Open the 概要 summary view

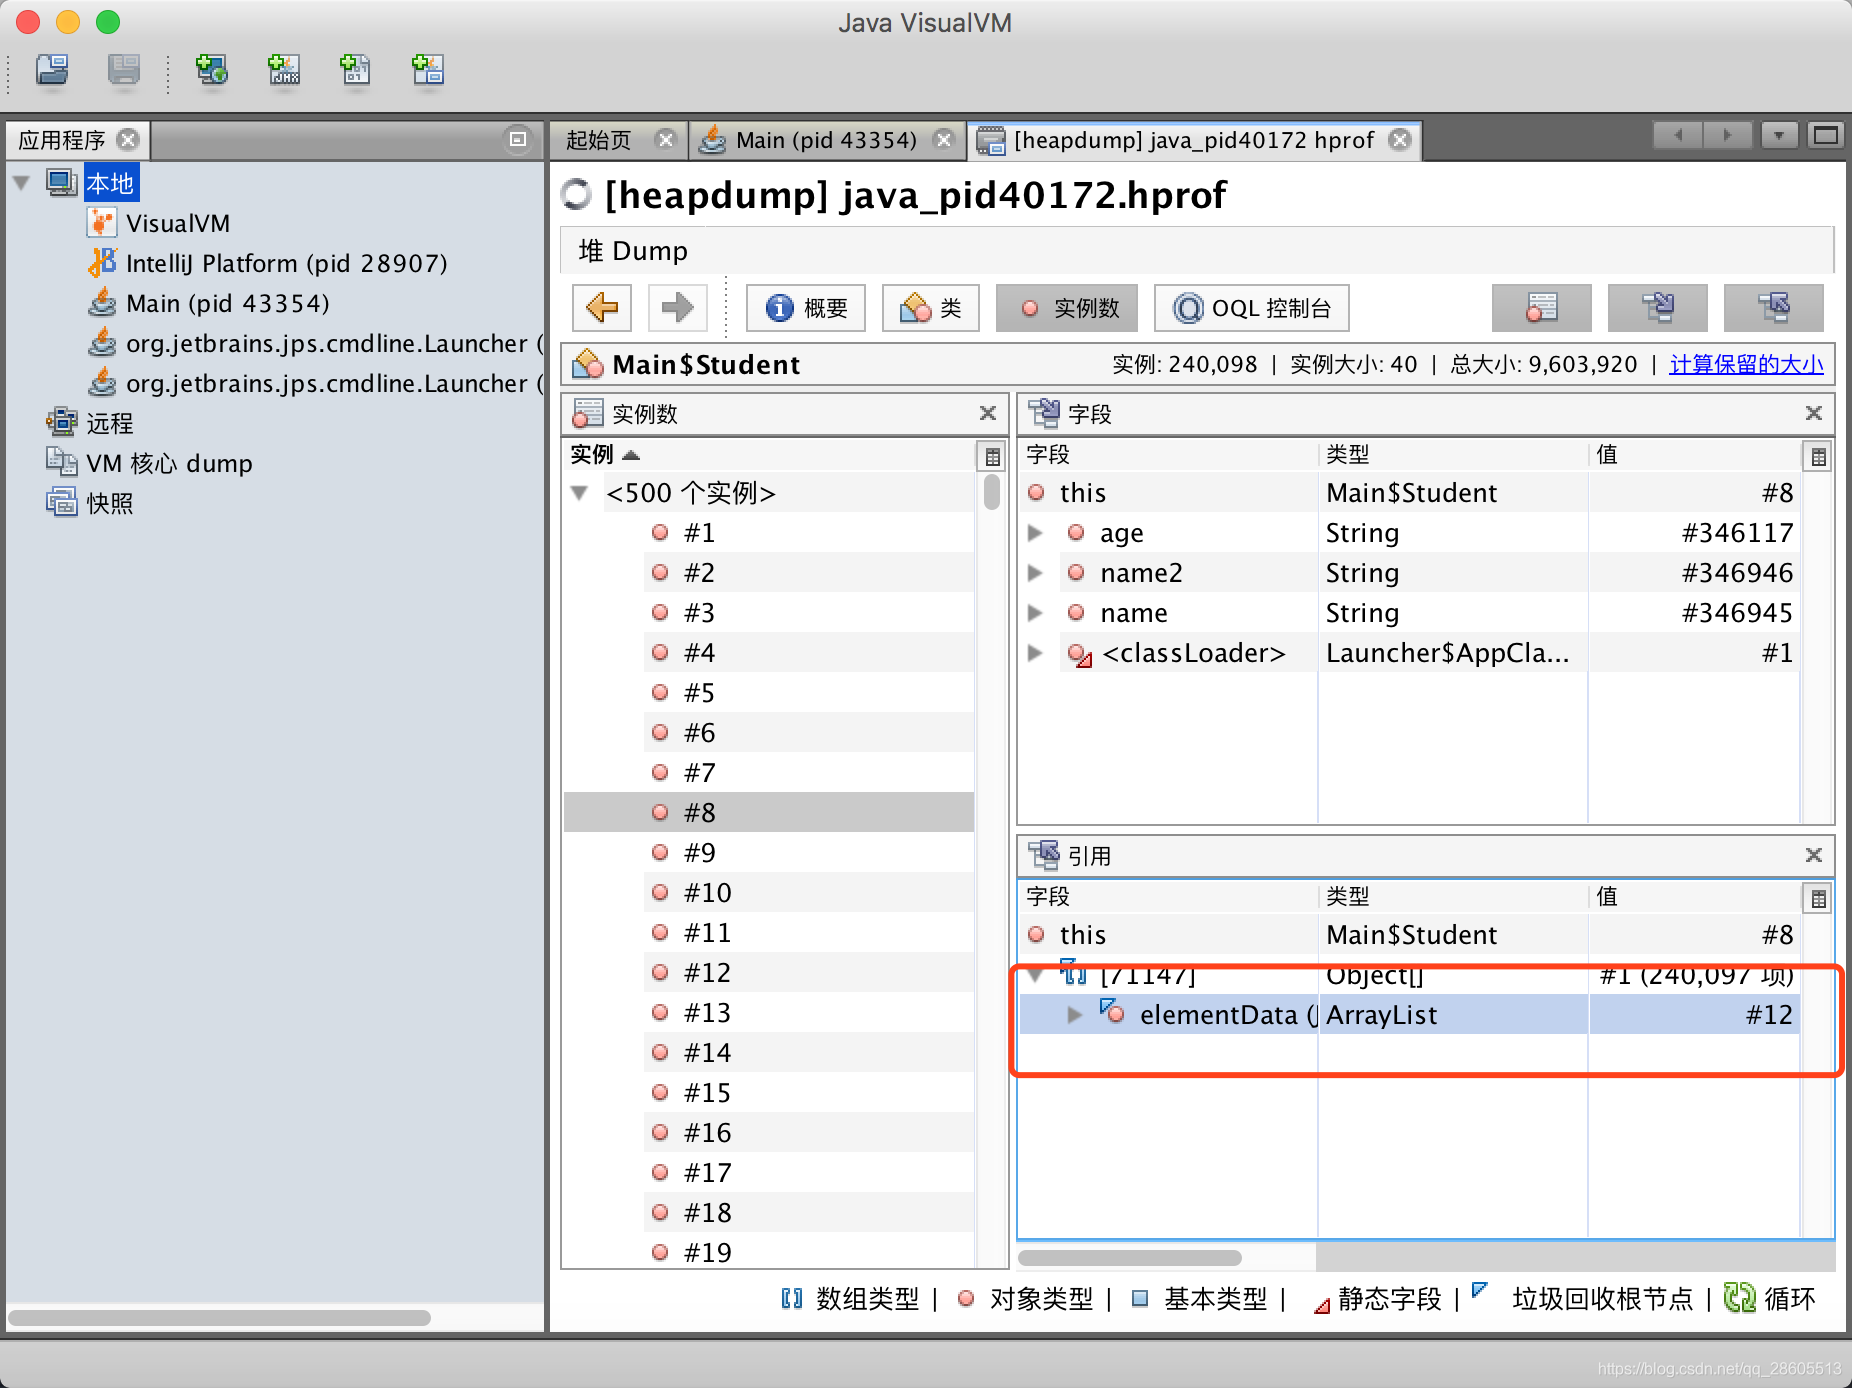(806, 307)
